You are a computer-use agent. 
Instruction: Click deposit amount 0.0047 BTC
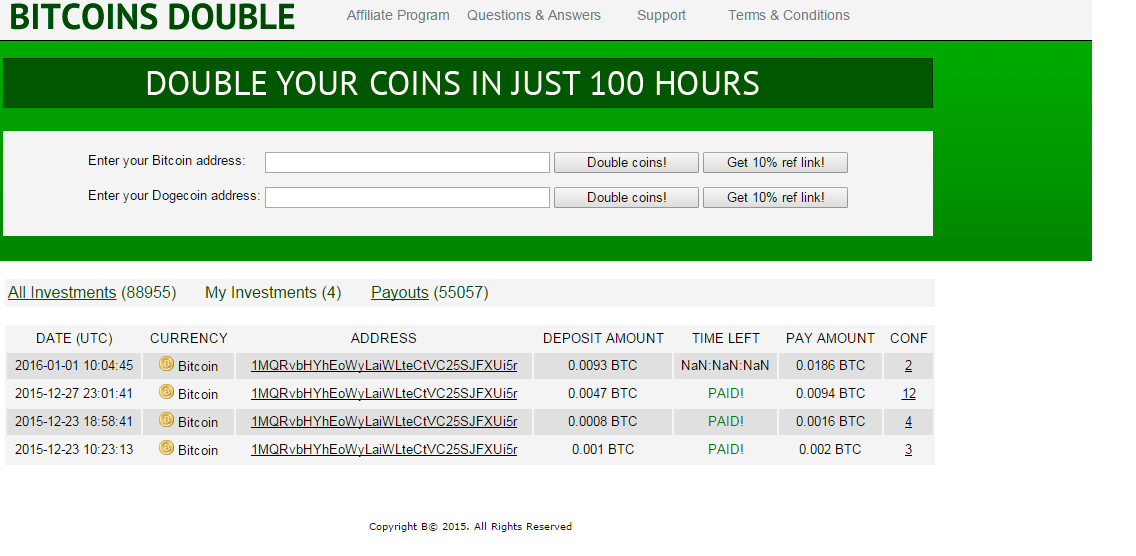point(603,394)
